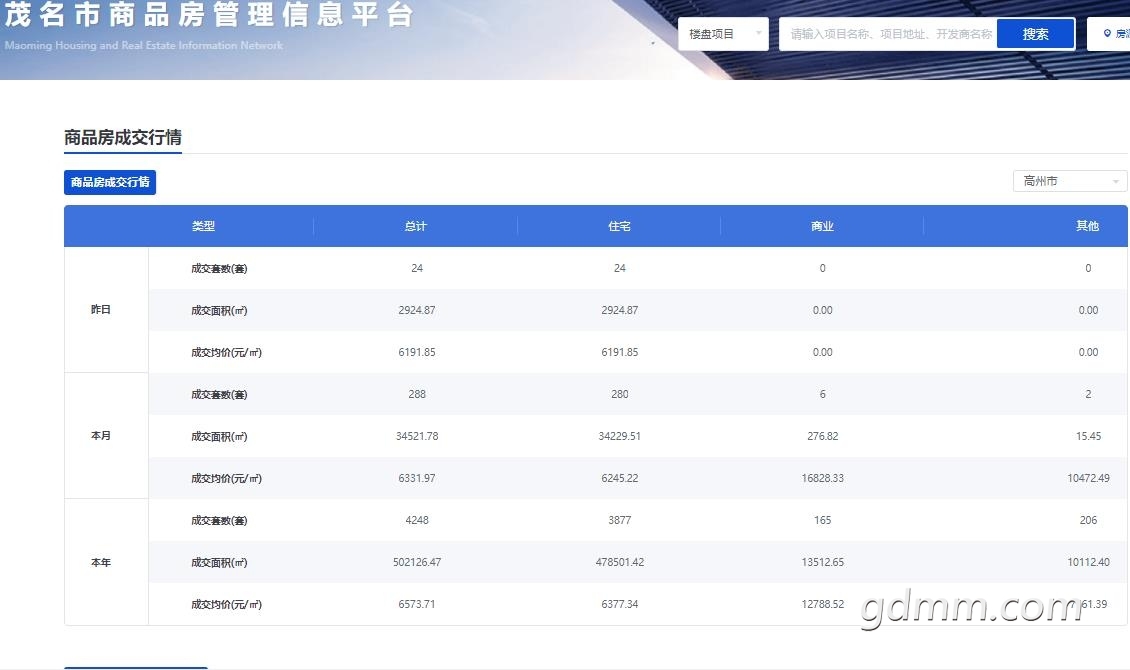Viewport: 1130px width, 670px height.
Task: Click the 住宅 column header
Action: coord(619,226)
